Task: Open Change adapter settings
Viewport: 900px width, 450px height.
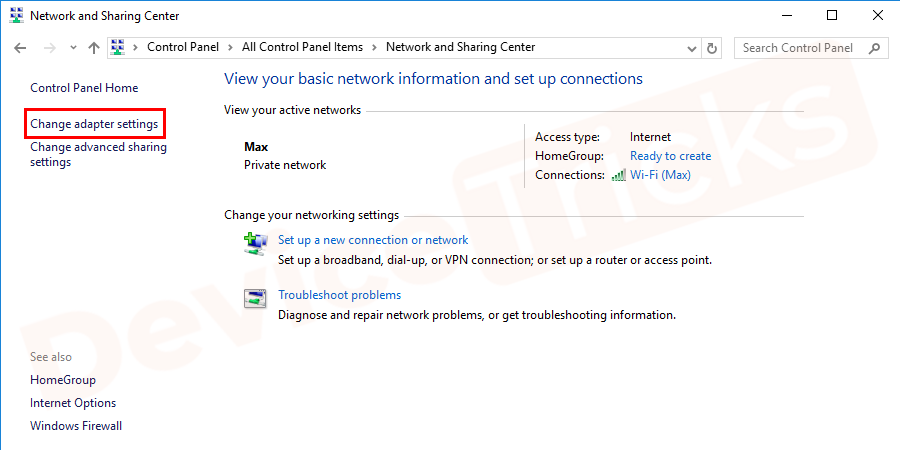Action: 94,124
